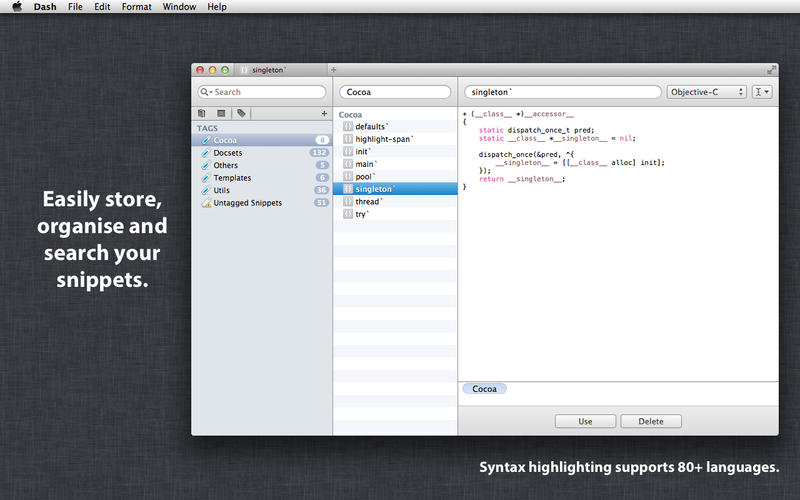Viewport: 800px width, 500px height.
Task: Open the search magnifier options dropdown
Action: [206, 92]
